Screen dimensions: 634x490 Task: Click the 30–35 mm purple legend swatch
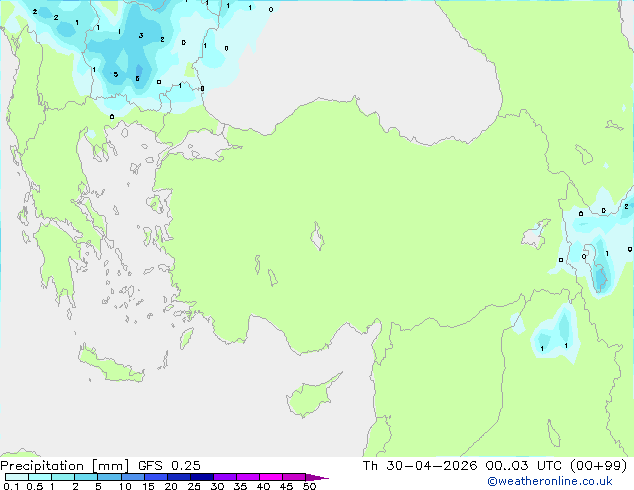tap(225, 477)
